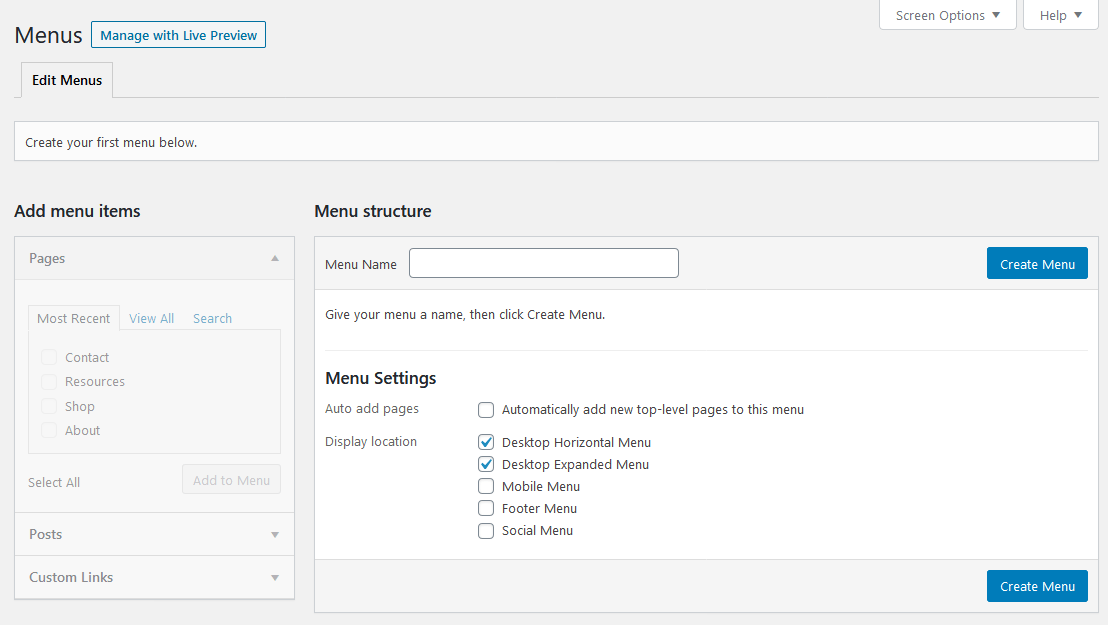Screen dimensions: 1108x625
Task: Switch to the Search tab
Action: (x=212, y=318)
